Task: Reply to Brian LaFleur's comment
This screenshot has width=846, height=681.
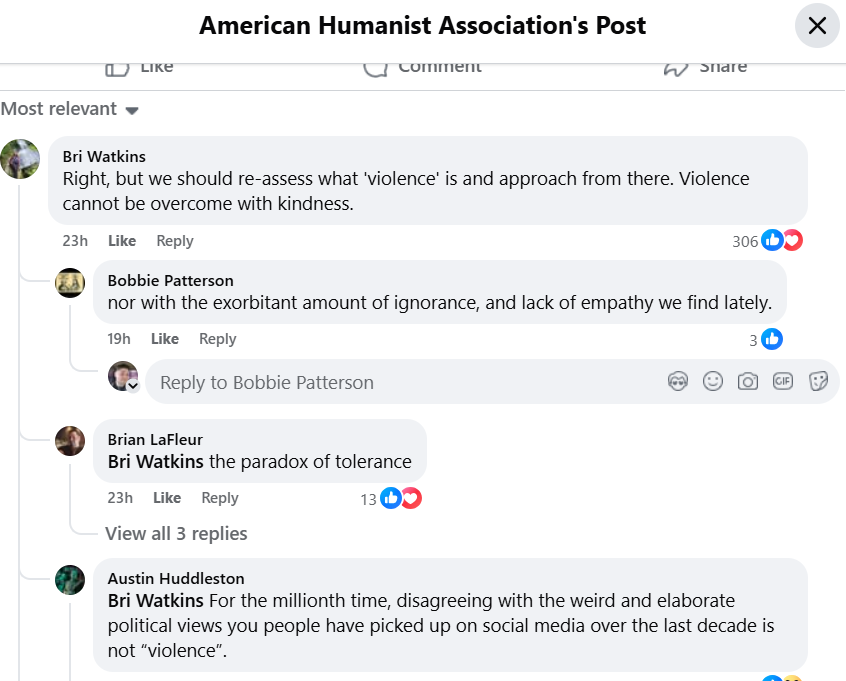Action: pos(220,498)
